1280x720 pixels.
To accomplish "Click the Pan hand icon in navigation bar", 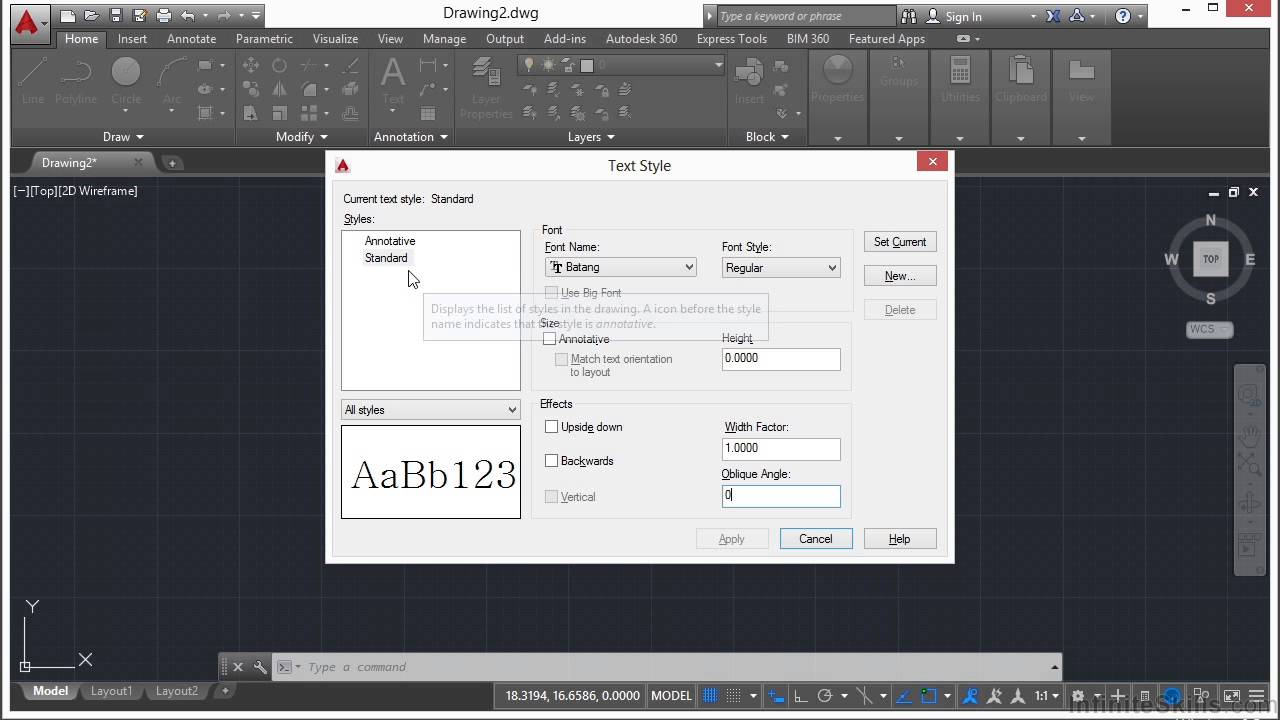I will (1249, 436).
